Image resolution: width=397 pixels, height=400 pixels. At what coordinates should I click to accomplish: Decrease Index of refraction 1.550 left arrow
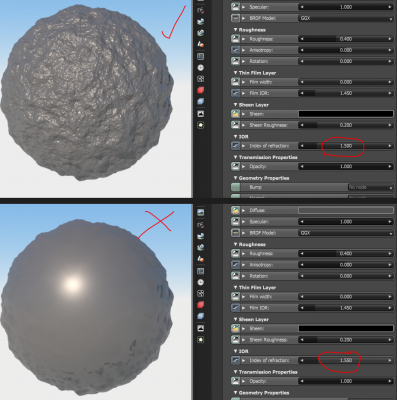[x=302, y=360]
